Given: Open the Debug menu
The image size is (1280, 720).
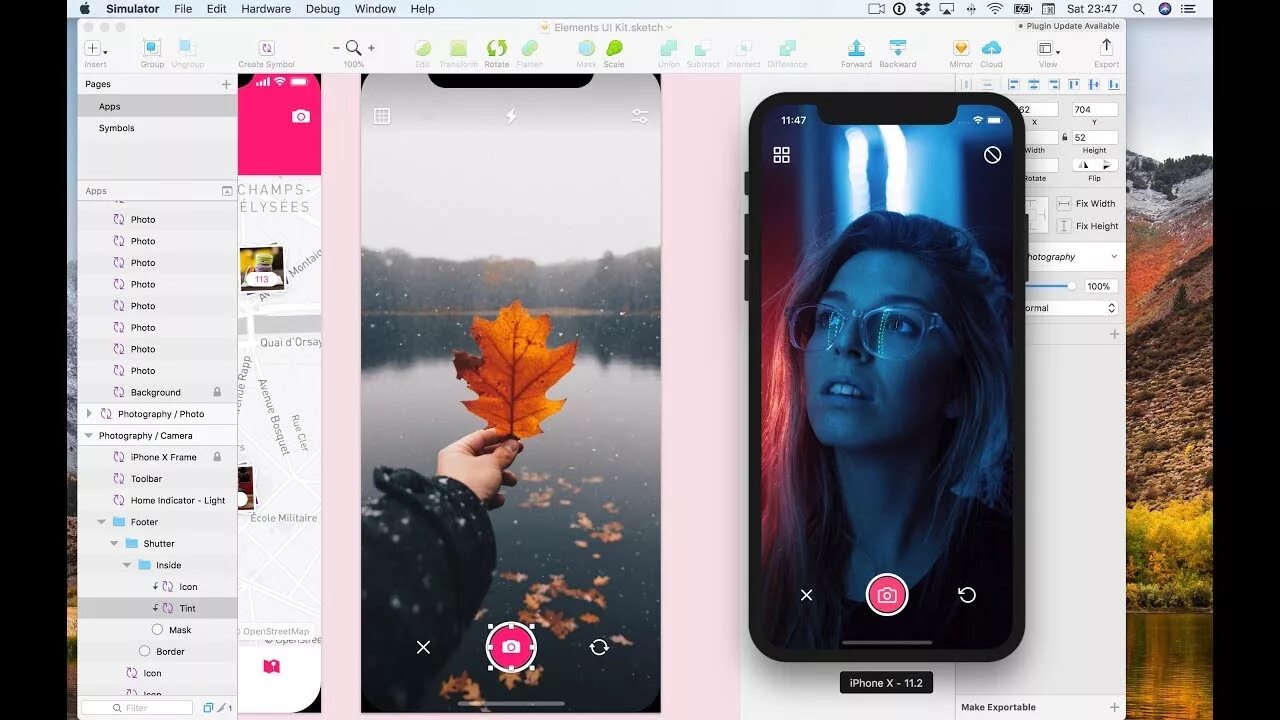Looking at the screenshot, I should coord(323,9).
